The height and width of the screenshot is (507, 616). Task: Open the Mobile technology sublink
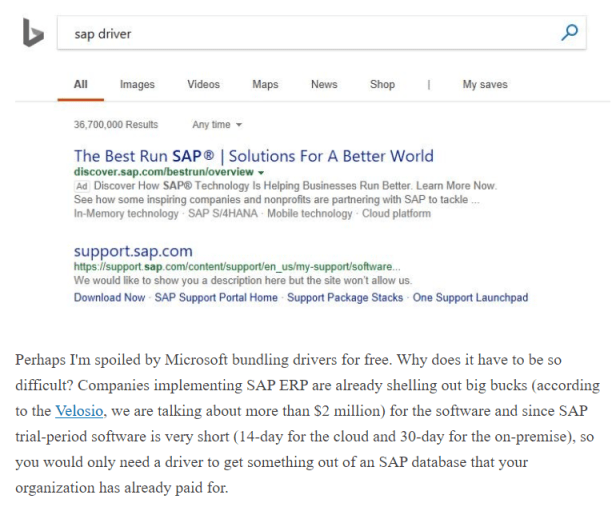coord(310,214)
